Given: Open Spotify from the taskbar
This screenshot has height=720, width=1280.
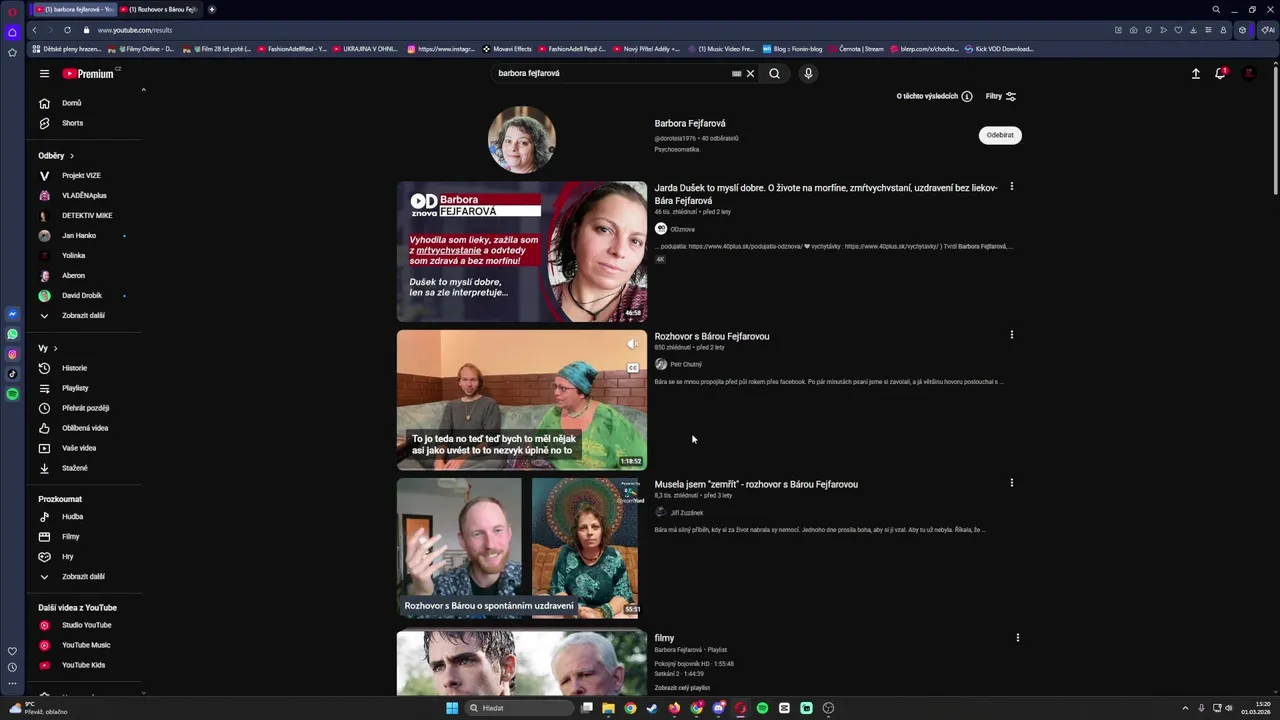Looking at the screenshot, I should coord(762,708).
